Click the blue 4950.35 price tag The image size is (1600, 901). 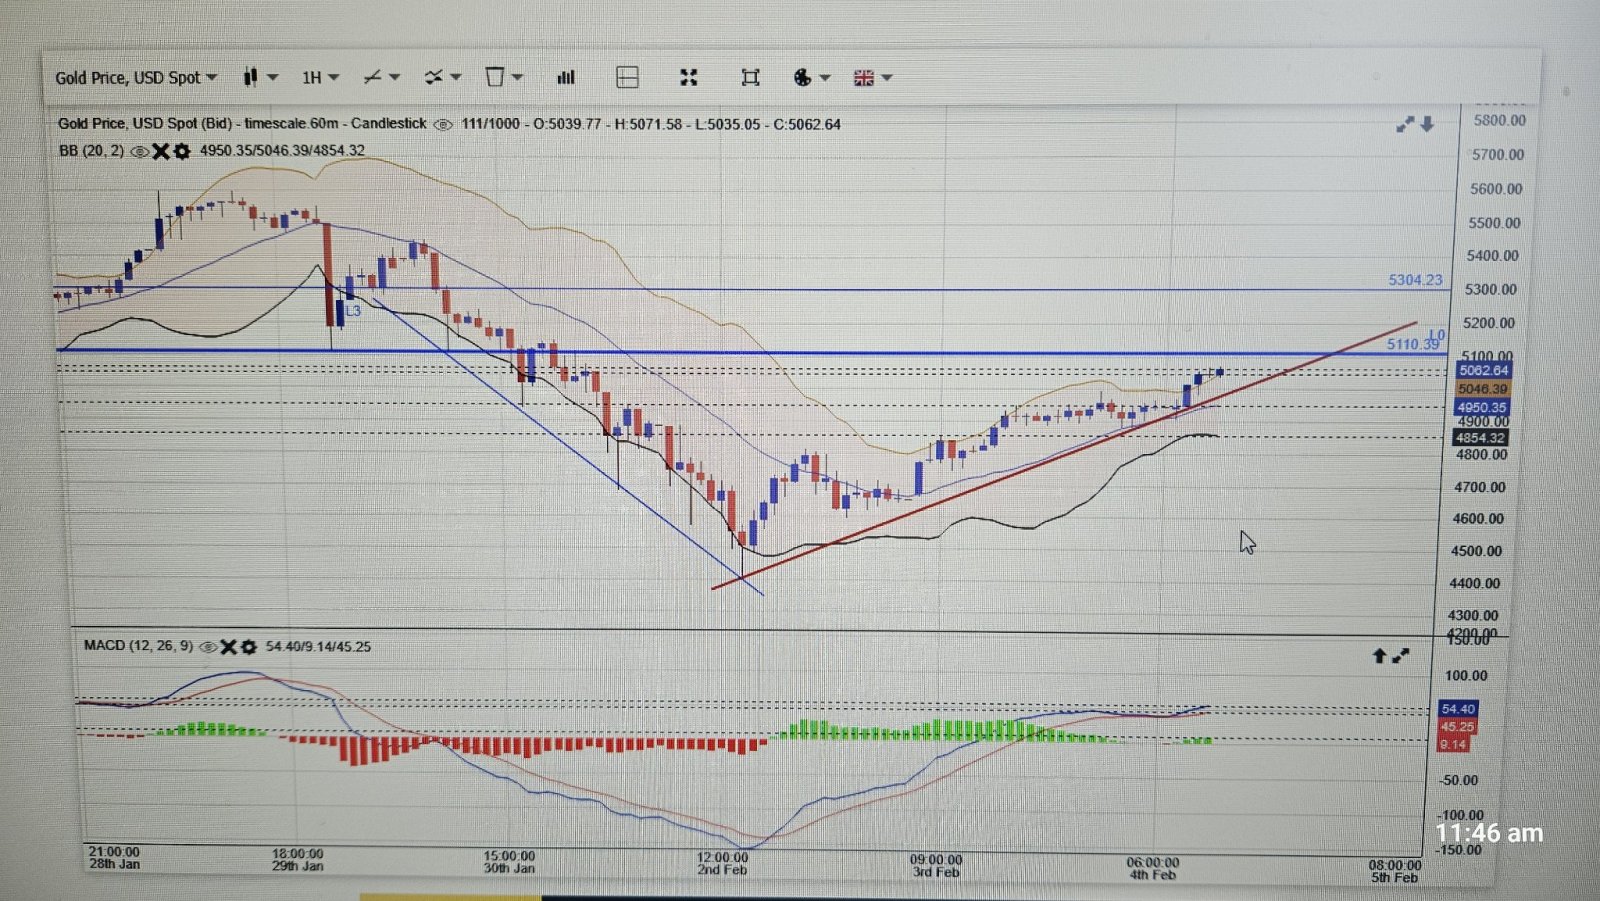click(x=1481, y=407)
